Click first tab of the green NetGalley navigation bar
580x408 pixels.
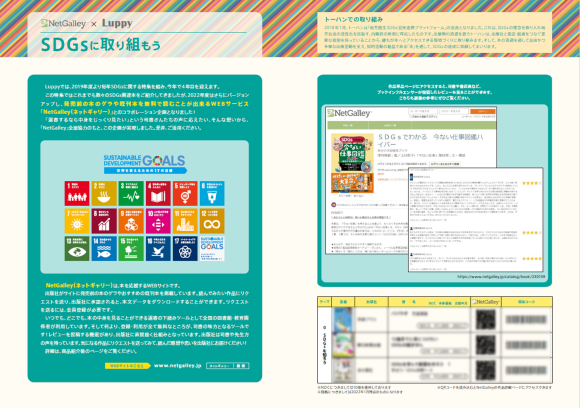click(x=347, y=126)
